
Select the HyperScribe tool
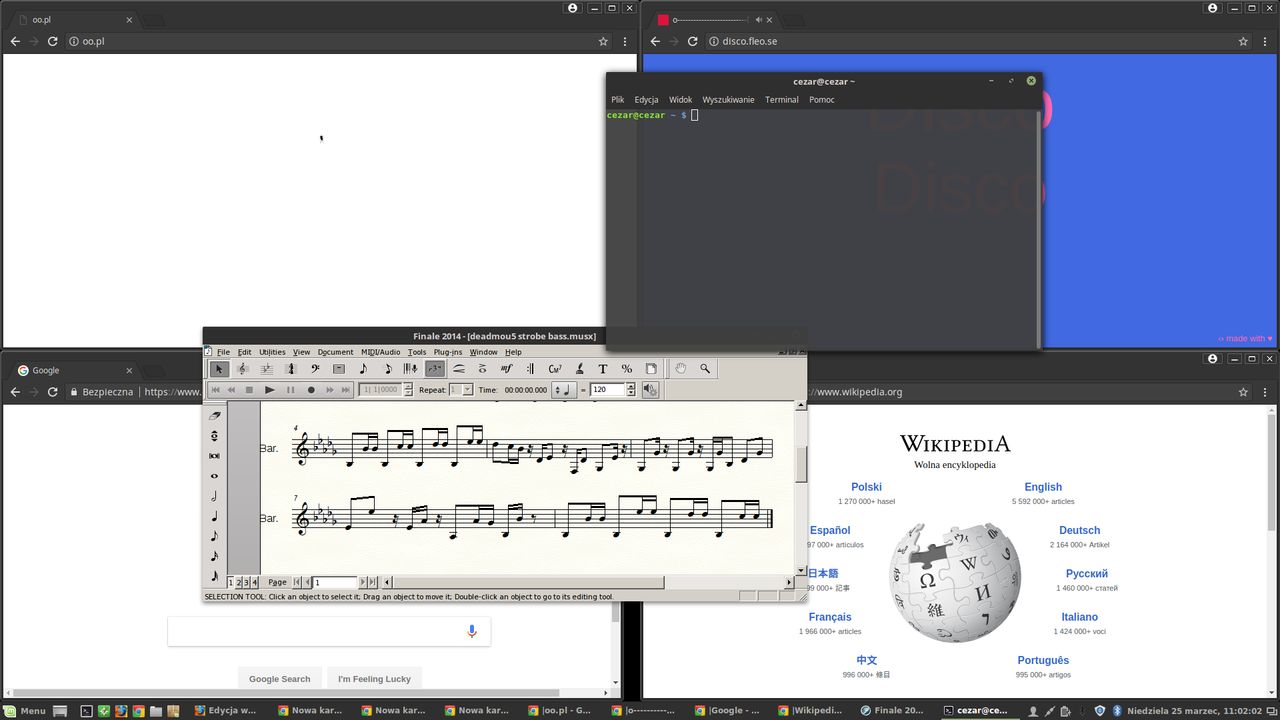pyautogui.click(x=411, y=369)
